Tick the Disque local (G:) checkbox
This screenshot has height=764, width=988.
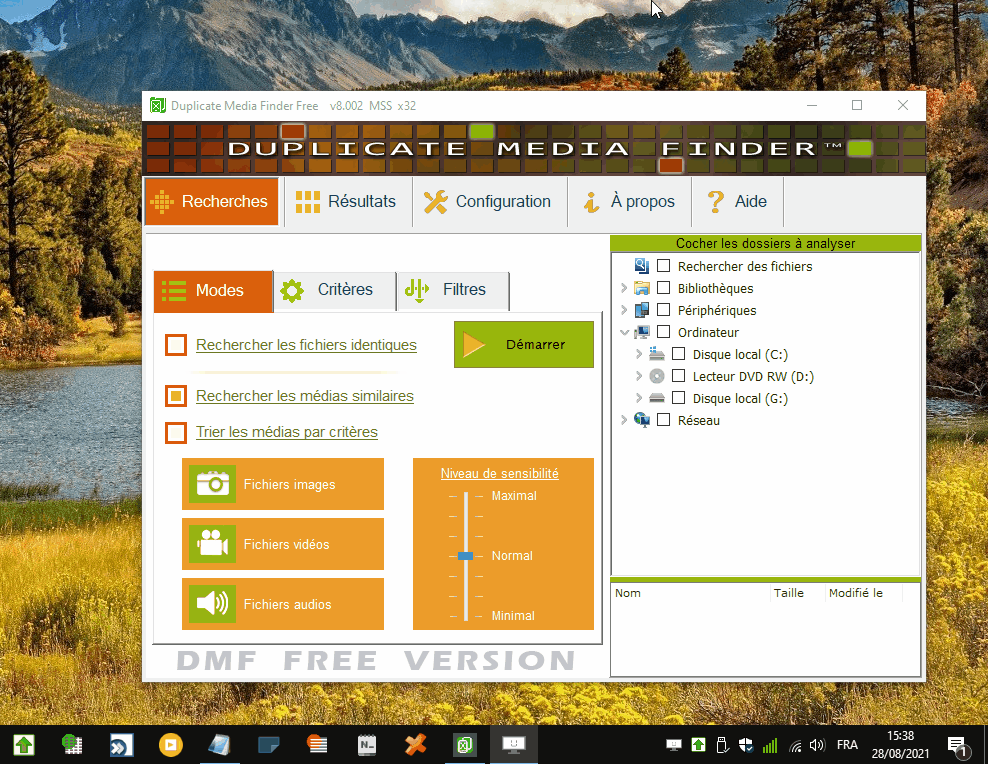pos(678,398)
